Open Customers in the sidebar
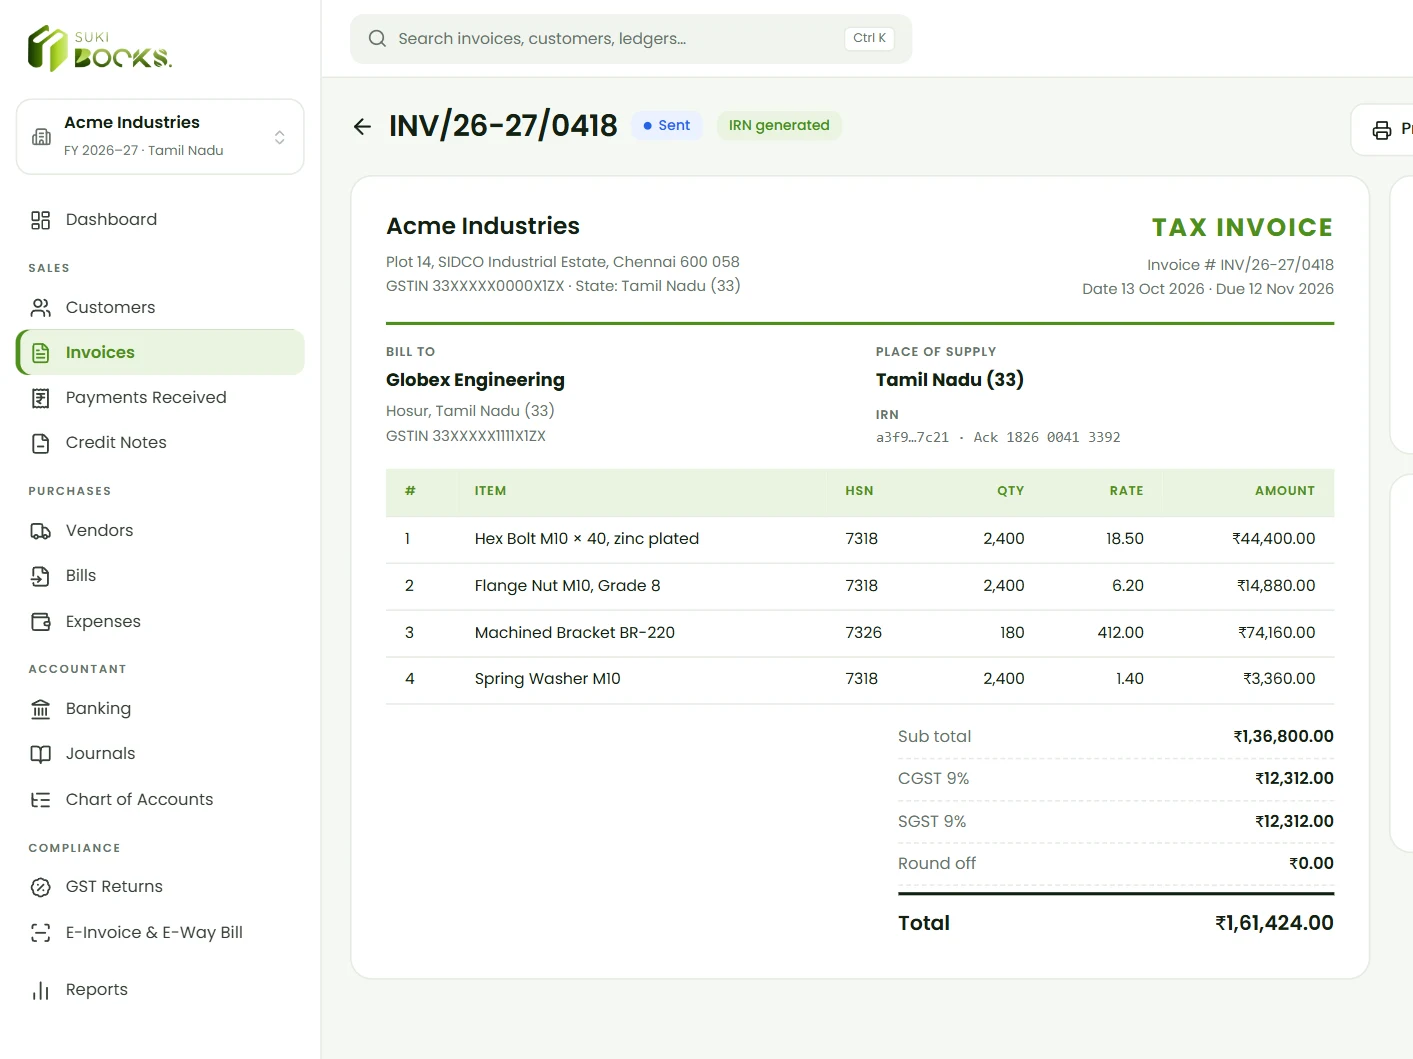The height and width of the screenshot is (1059, 1413). coord(160,307)
